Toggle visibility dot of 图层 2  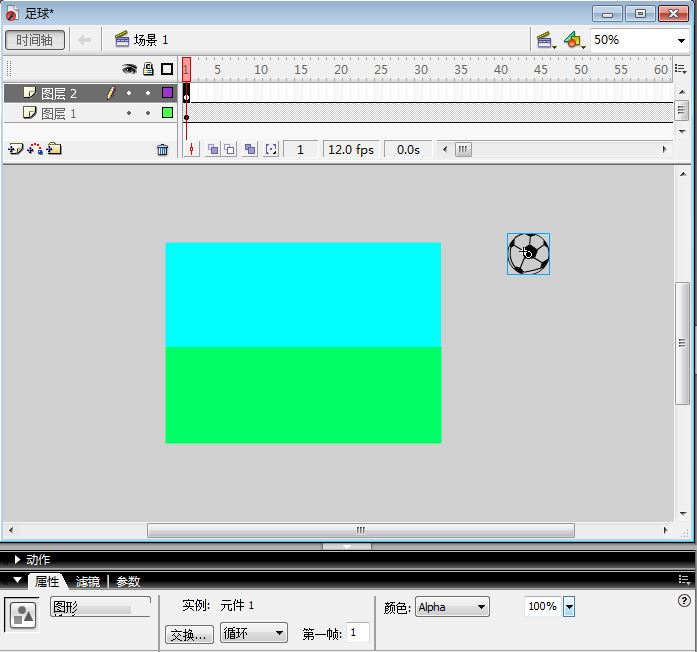point(129,93)
